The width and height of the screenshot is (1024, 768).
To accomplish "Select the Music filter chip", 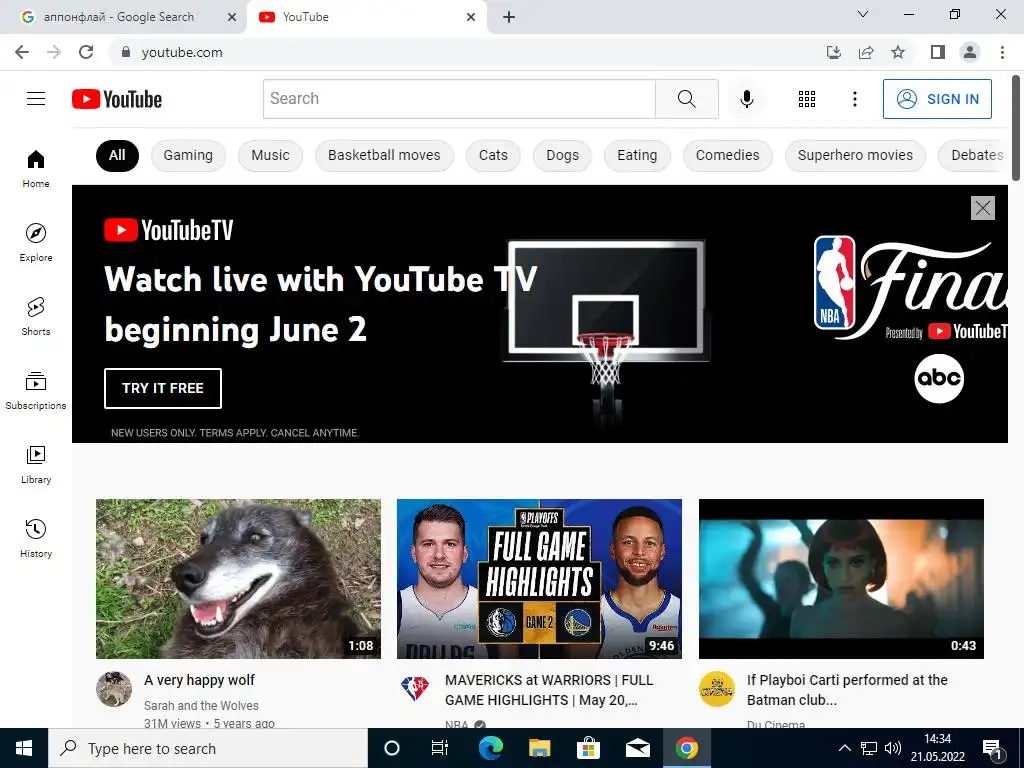I will (270, 155).
